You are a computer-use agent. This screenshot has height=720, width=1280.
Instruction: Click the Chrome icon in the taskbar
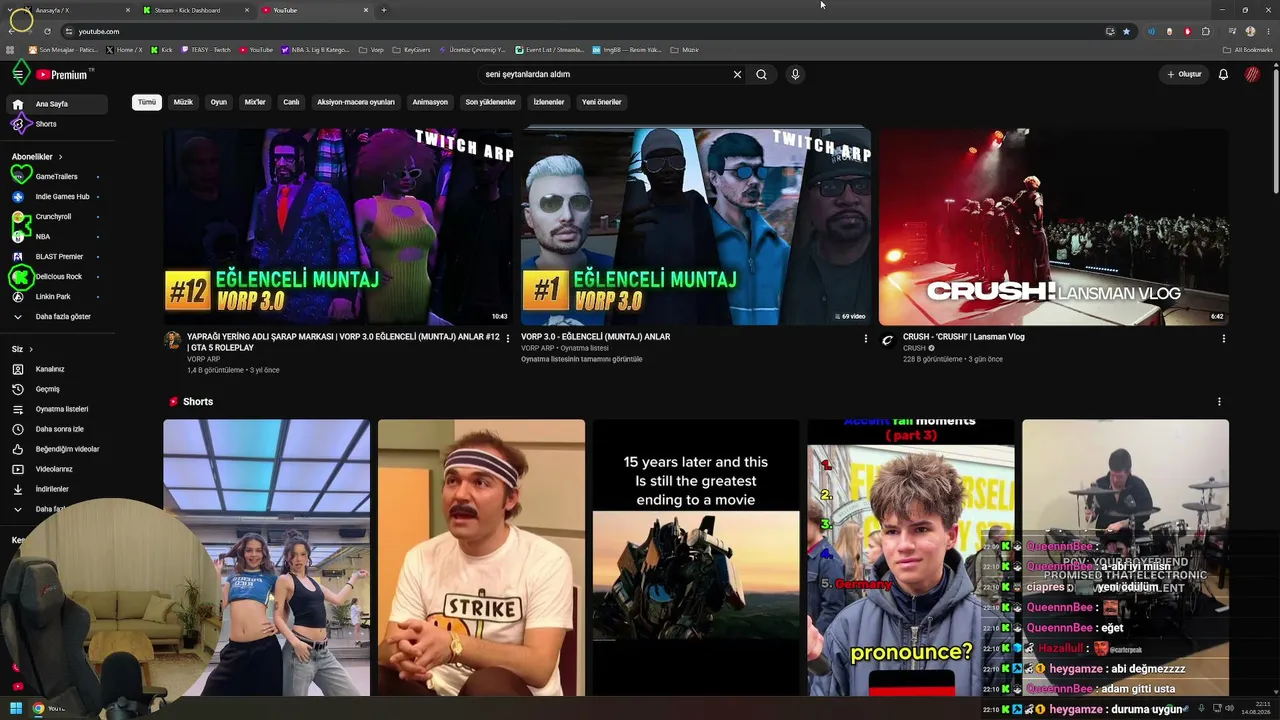(x=38, y=709)
